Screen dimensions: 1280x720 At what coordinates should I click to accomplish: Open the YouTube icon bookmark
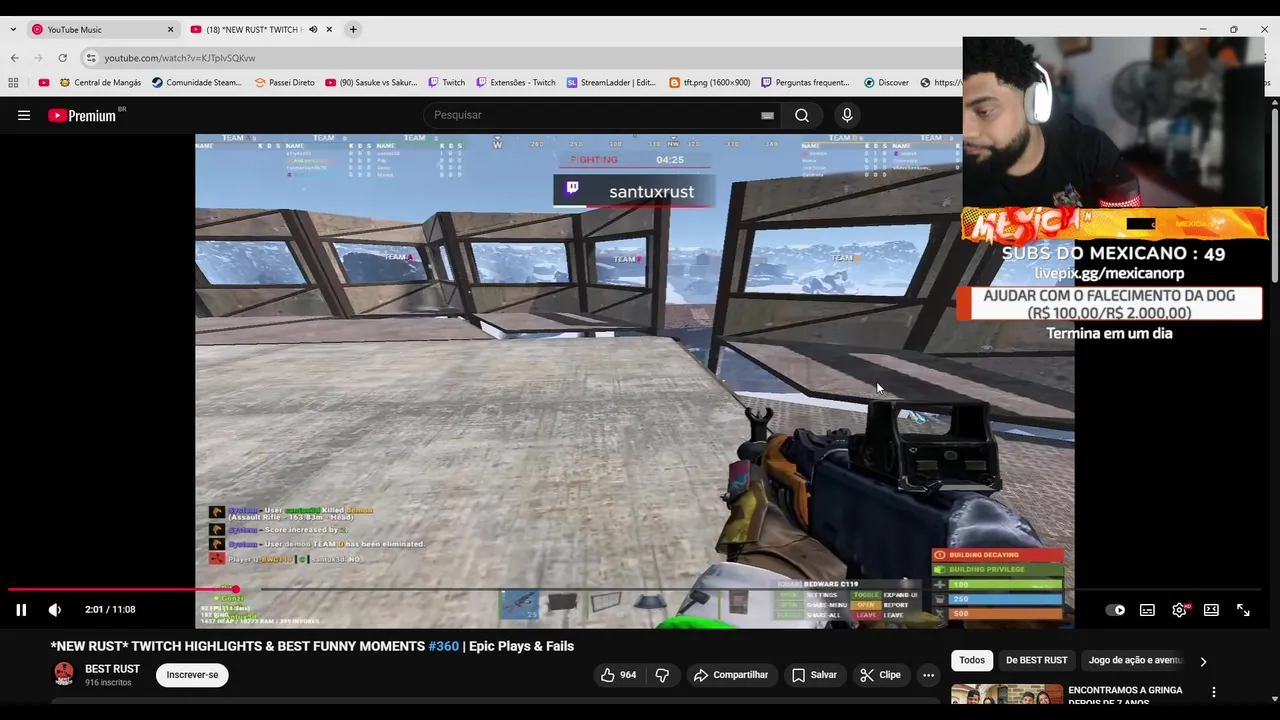click(43, 83)
